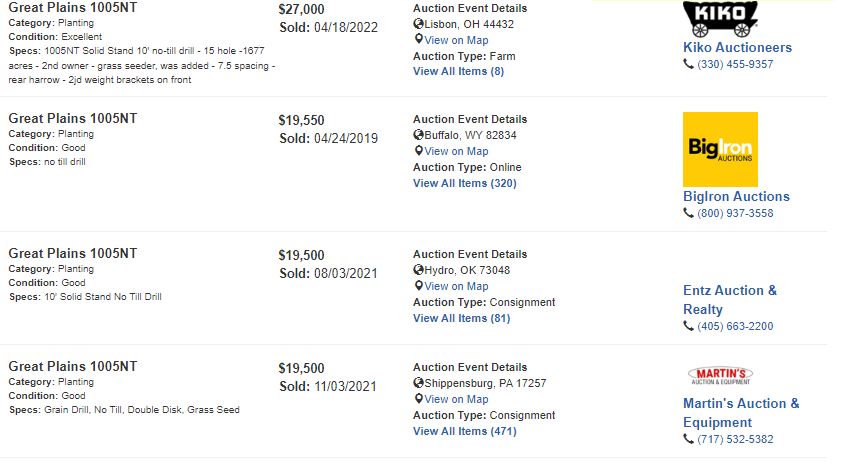Viewport: 858px width, 463px height.
Task: Open View All Items (81) link
Action: 461,318
